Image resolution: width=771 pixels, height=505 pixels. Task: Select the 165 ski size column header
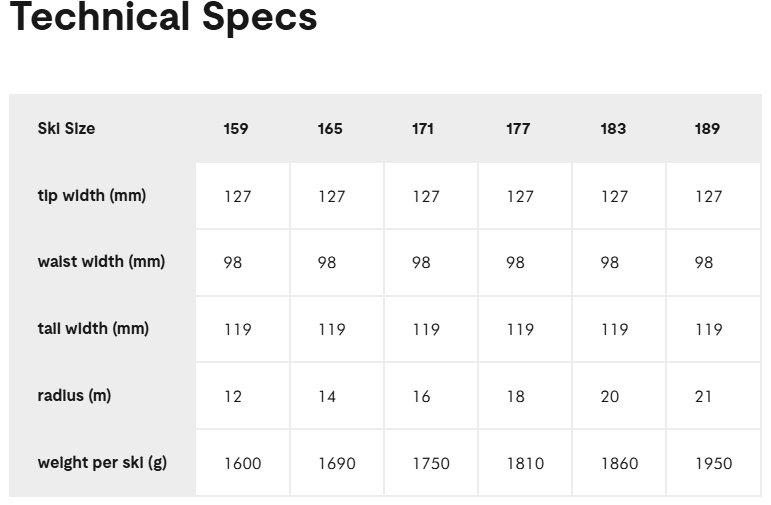[330, 129]
